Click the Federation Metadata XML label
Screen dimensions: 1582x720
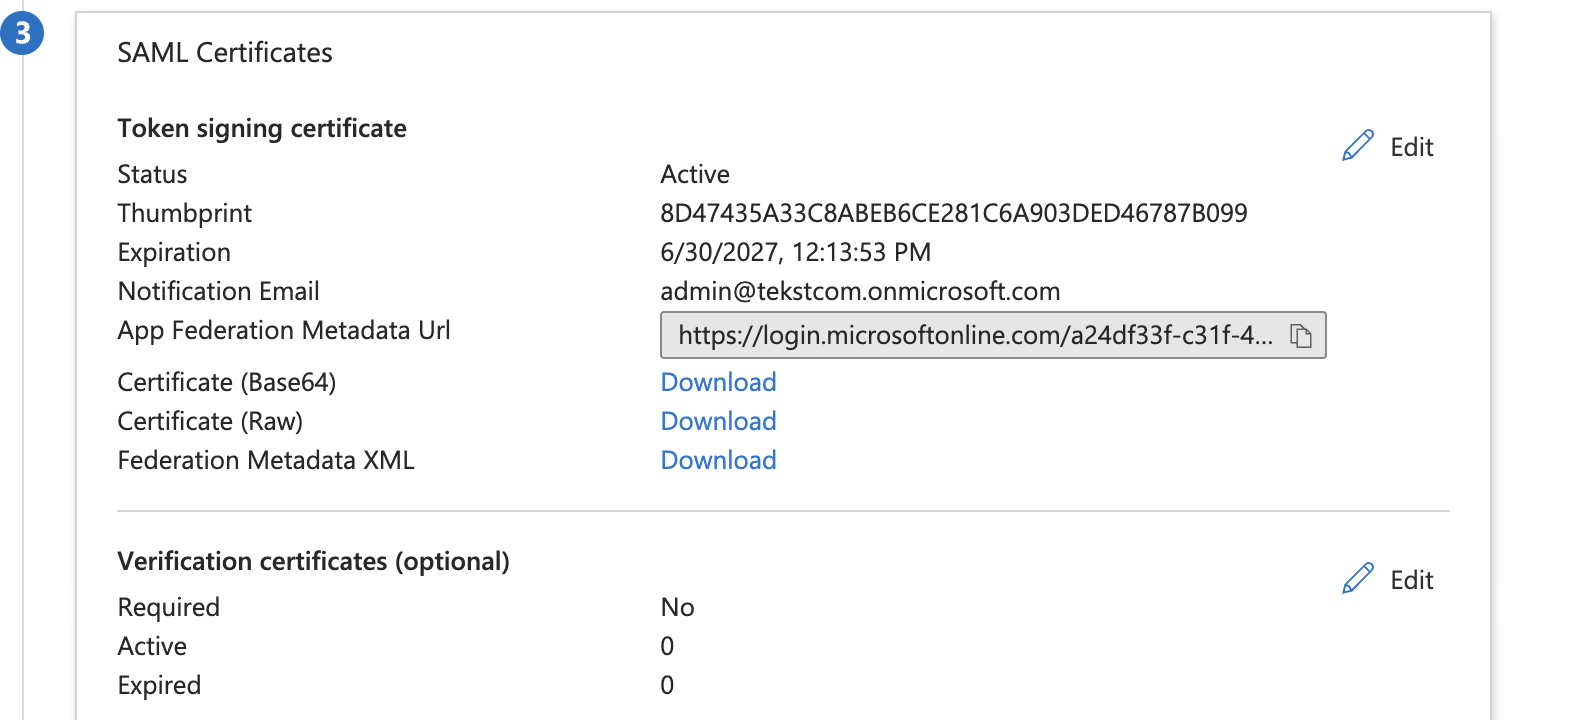coord(265,460)
